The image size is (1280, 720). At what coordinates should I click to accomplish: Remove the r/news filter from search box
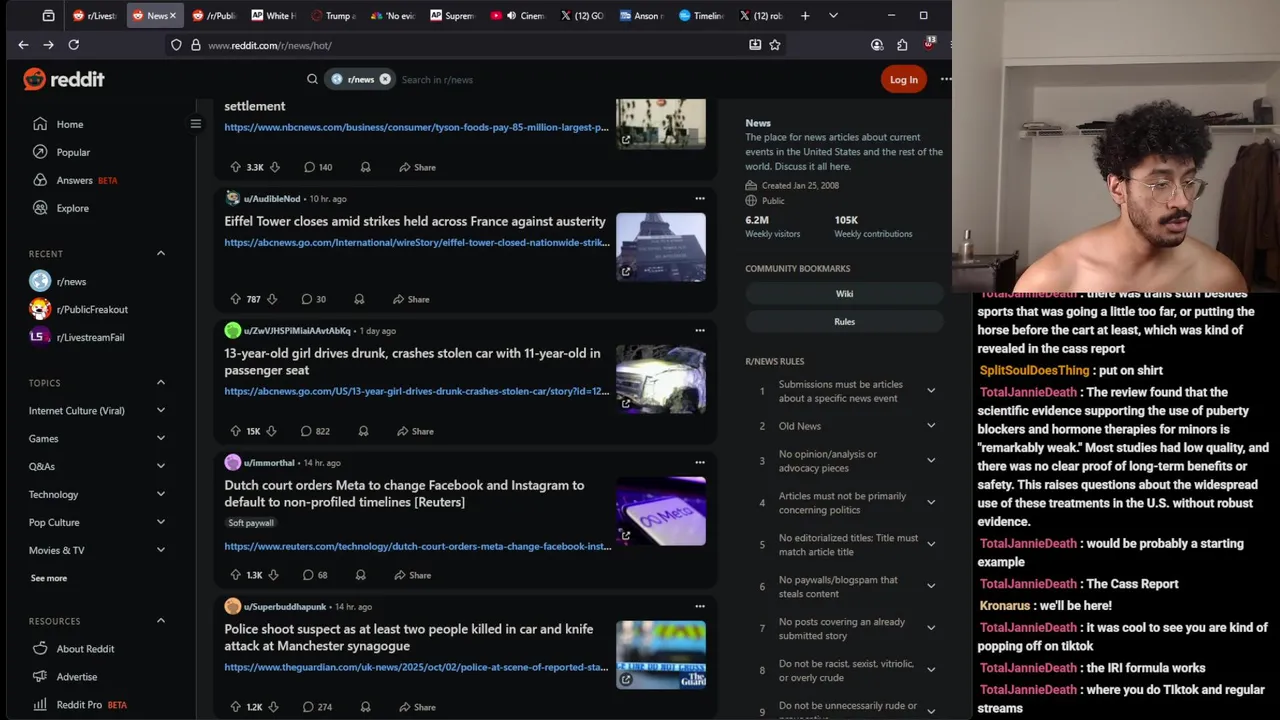(385, 79)
